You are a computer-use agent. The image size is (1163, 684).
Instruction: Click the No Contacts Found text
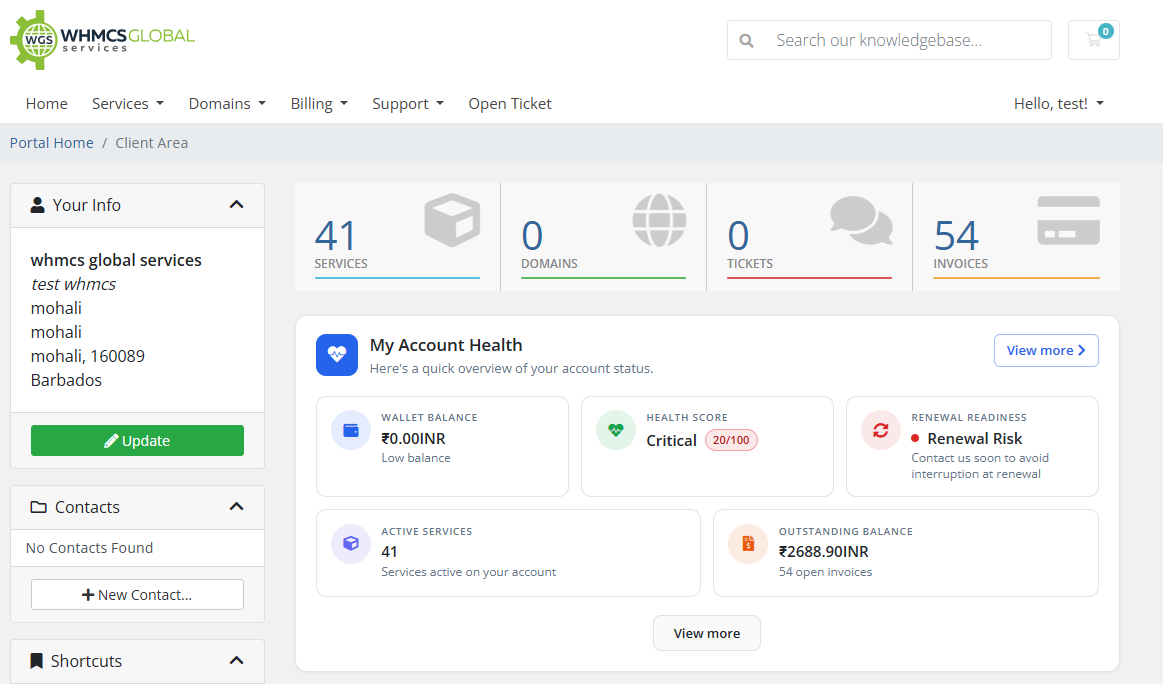pyautogui.click(x=89, y=548)
